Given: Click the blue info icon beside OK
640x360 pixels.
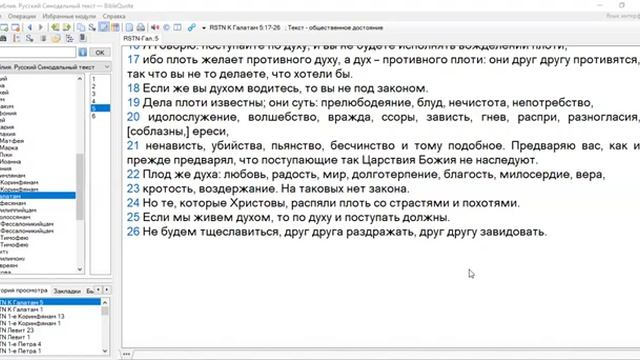Looking at the screenshot, I should point(82,52).
